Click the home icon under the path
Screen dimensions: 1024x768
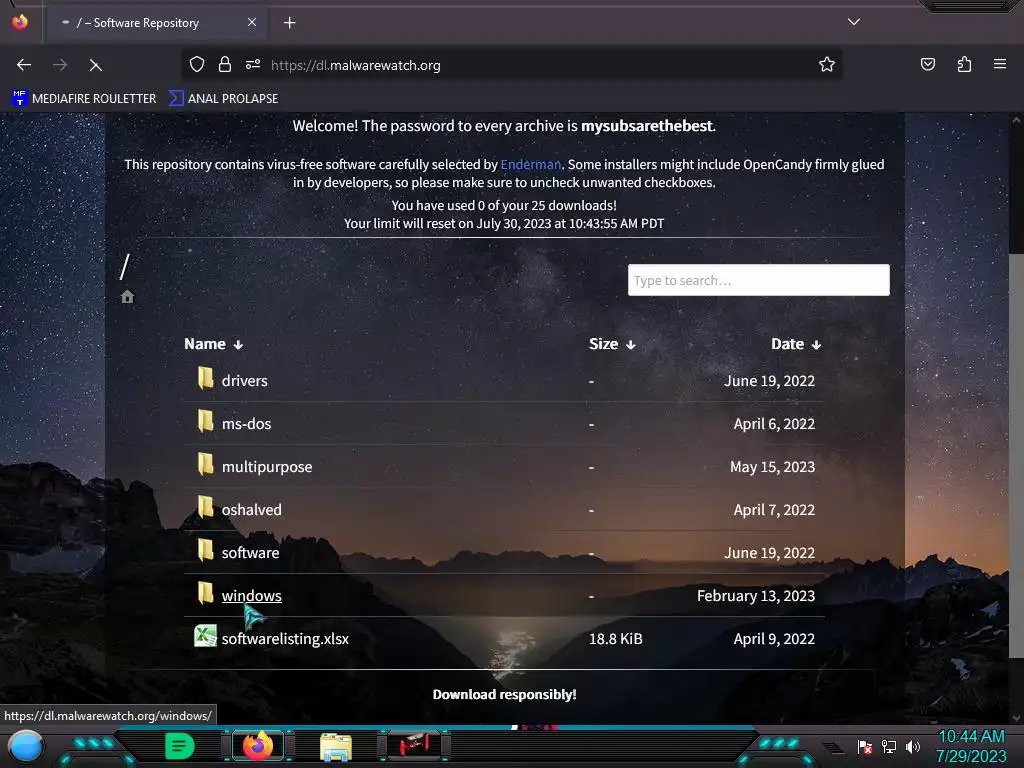pos(127,296)
